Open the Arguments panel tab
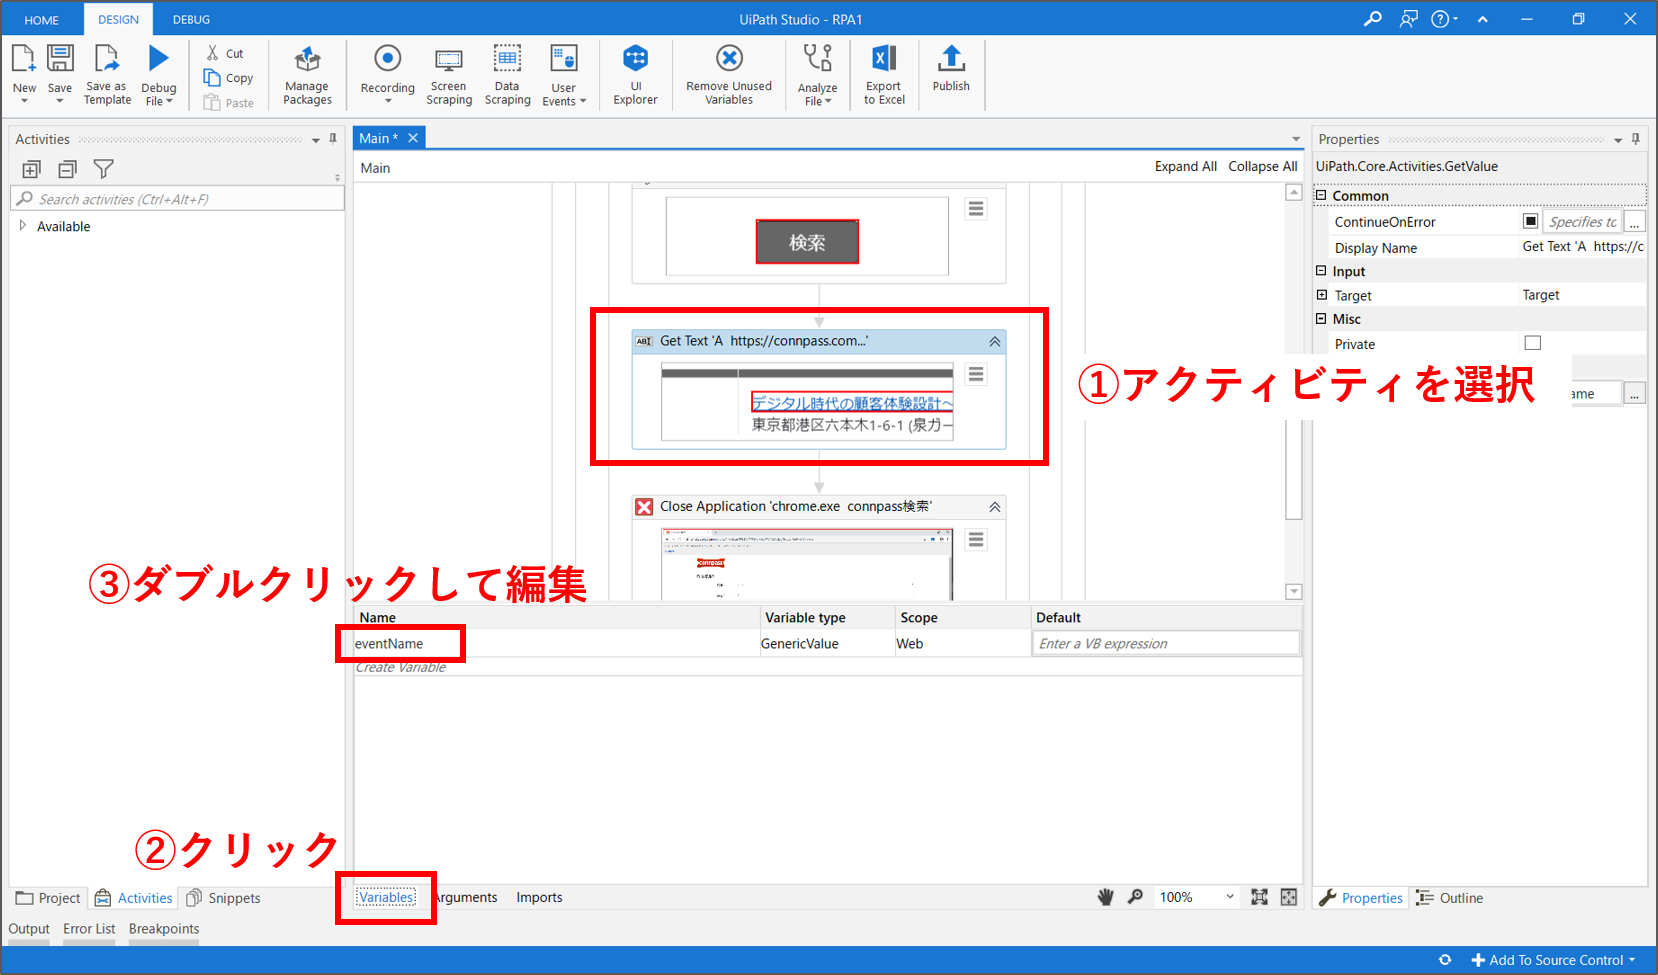Viewport: 1658px width, 975px height. (x=466, y=897)
